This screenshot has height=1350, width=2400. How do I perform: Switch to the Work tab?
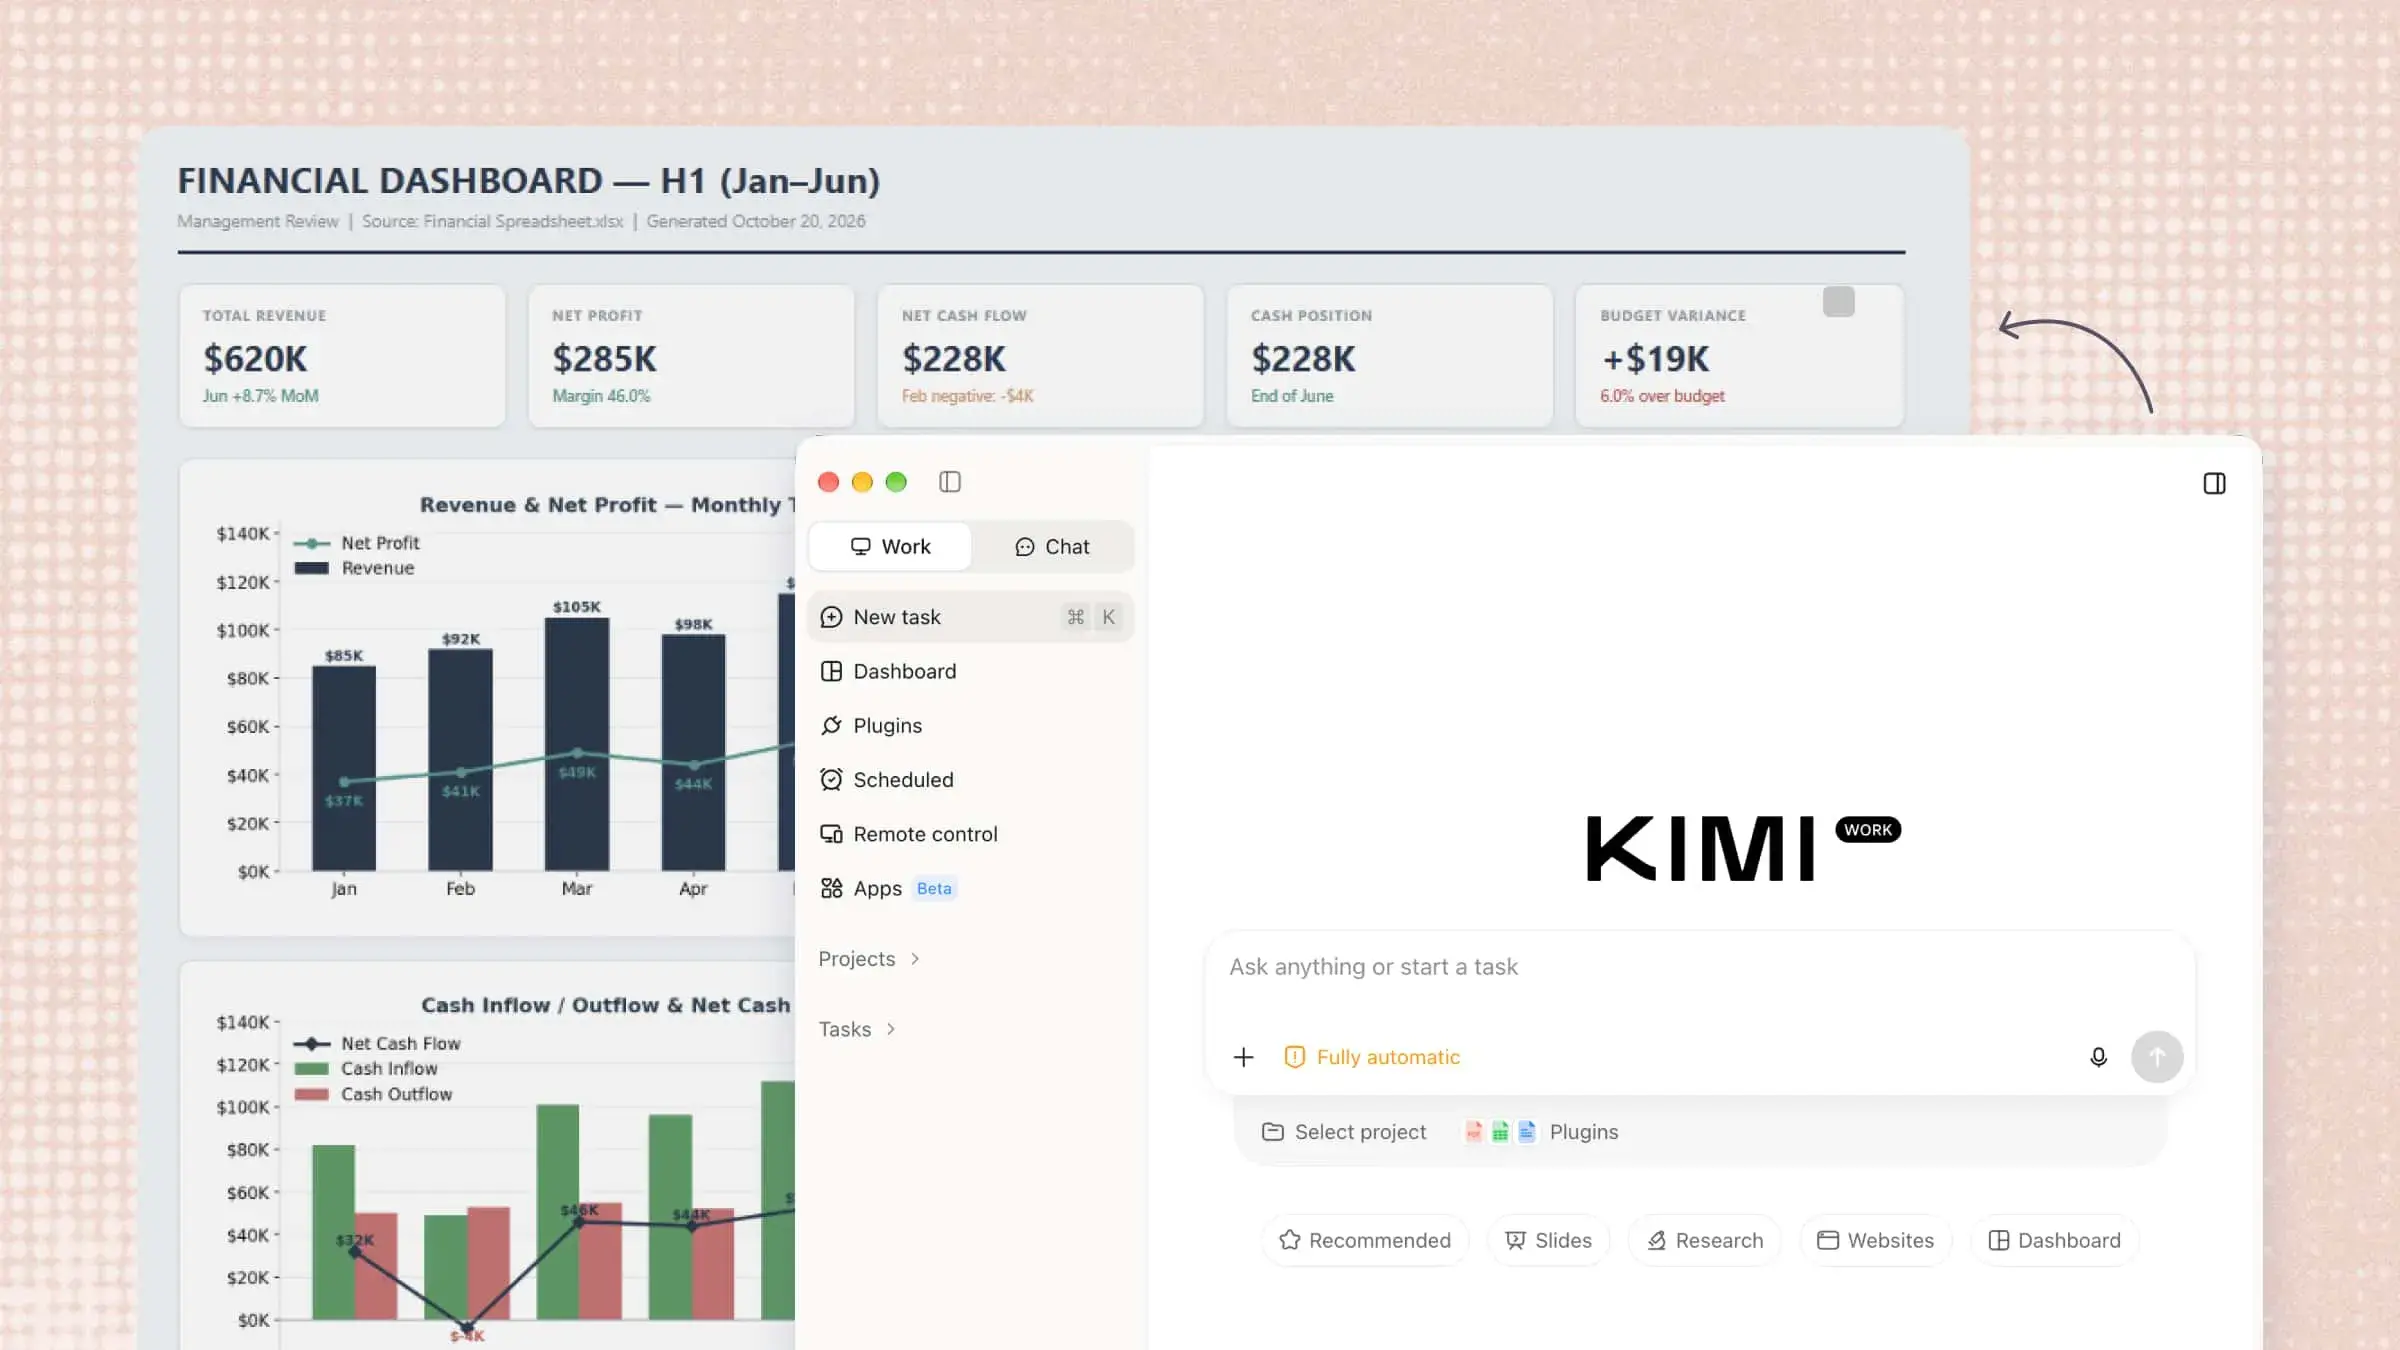click(890, 547)
